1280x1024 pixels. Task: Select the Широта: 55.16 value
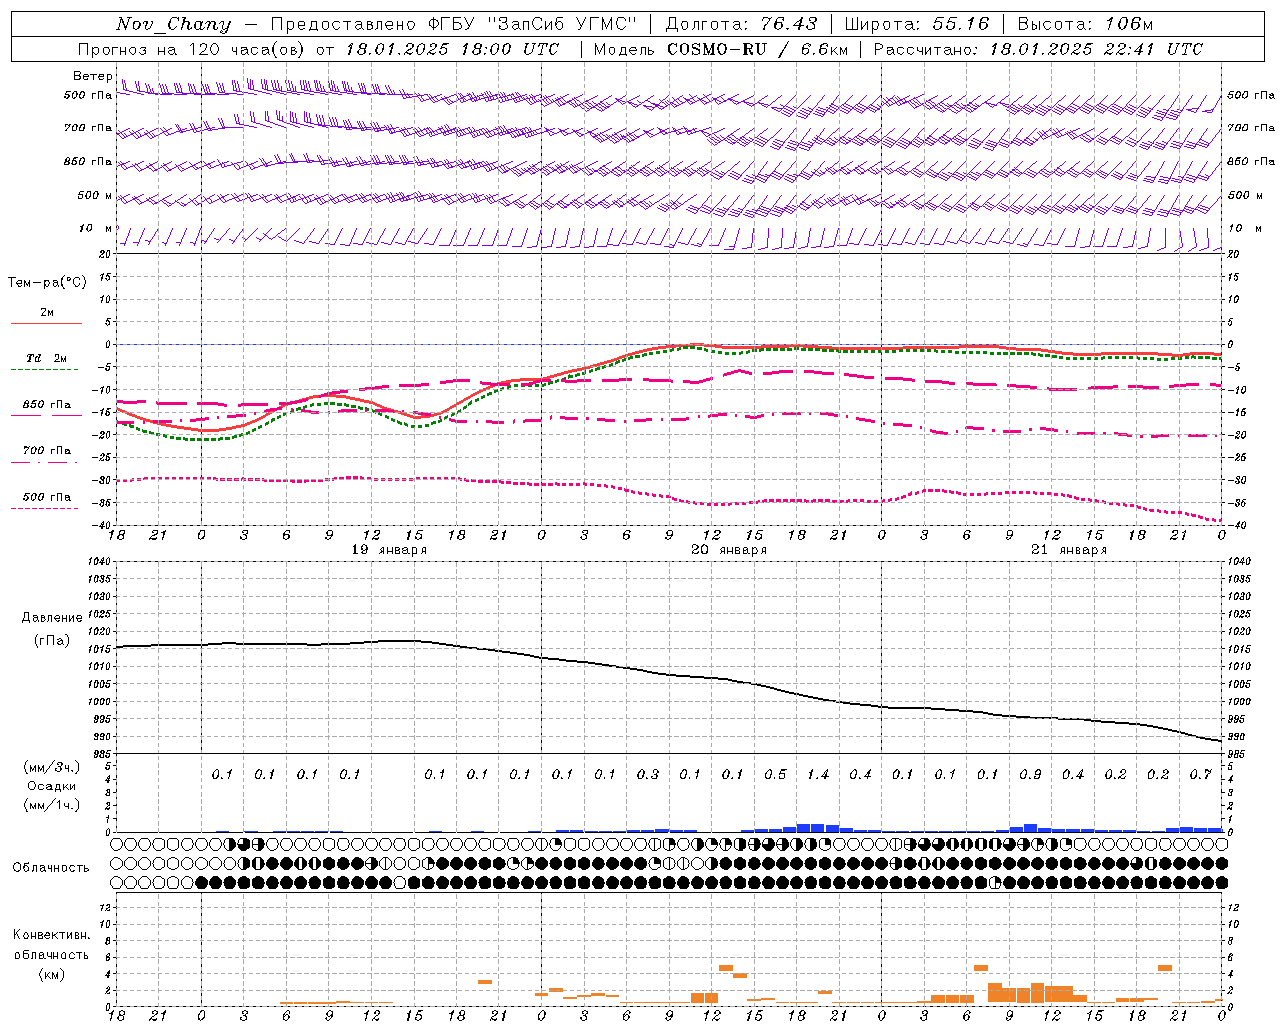click(917, 24)
